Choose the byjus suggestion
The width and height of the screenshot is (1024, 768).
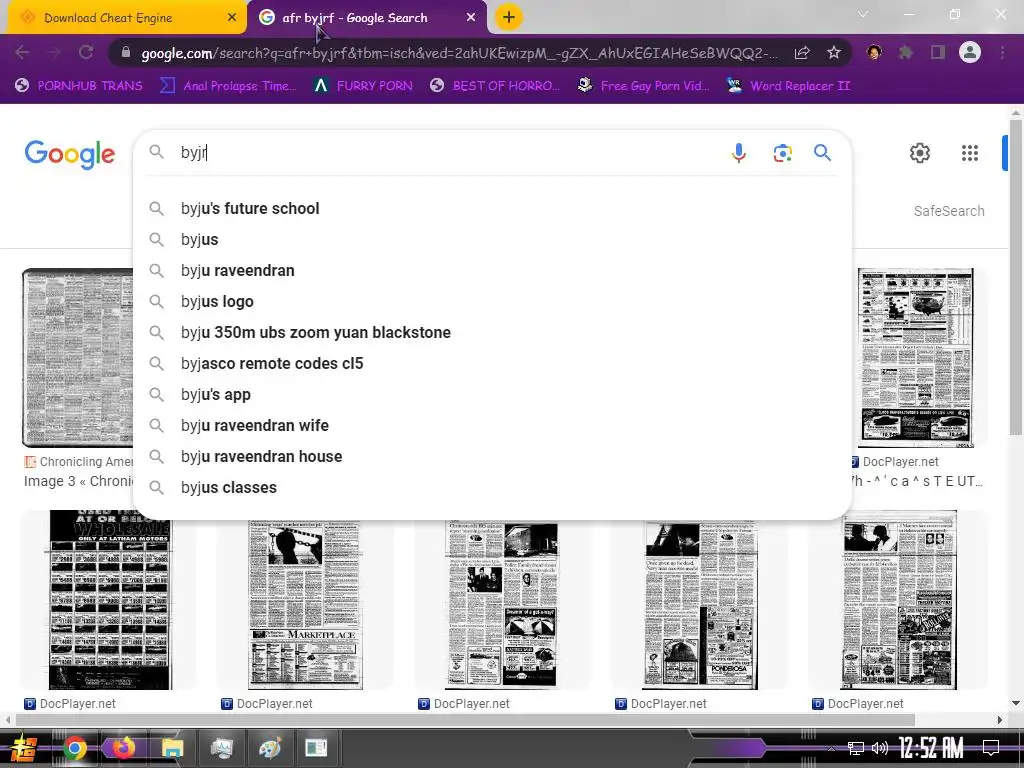tap(492, 240)
